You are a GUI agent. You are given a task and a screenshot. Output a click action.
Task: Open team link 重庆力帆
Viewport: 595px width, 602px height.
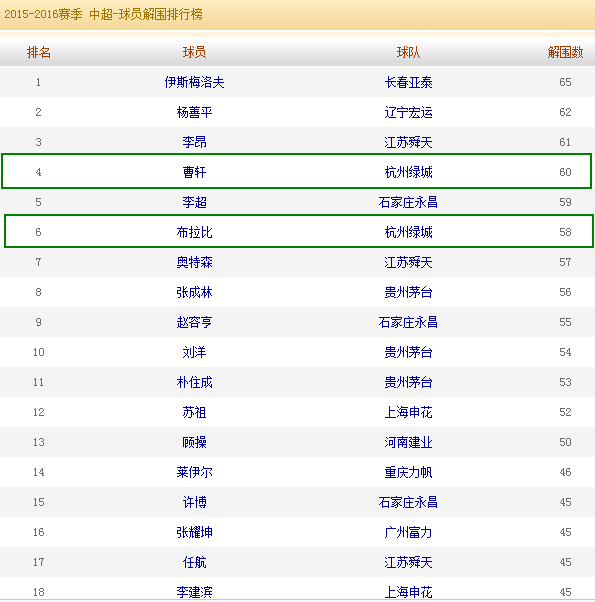408,472
